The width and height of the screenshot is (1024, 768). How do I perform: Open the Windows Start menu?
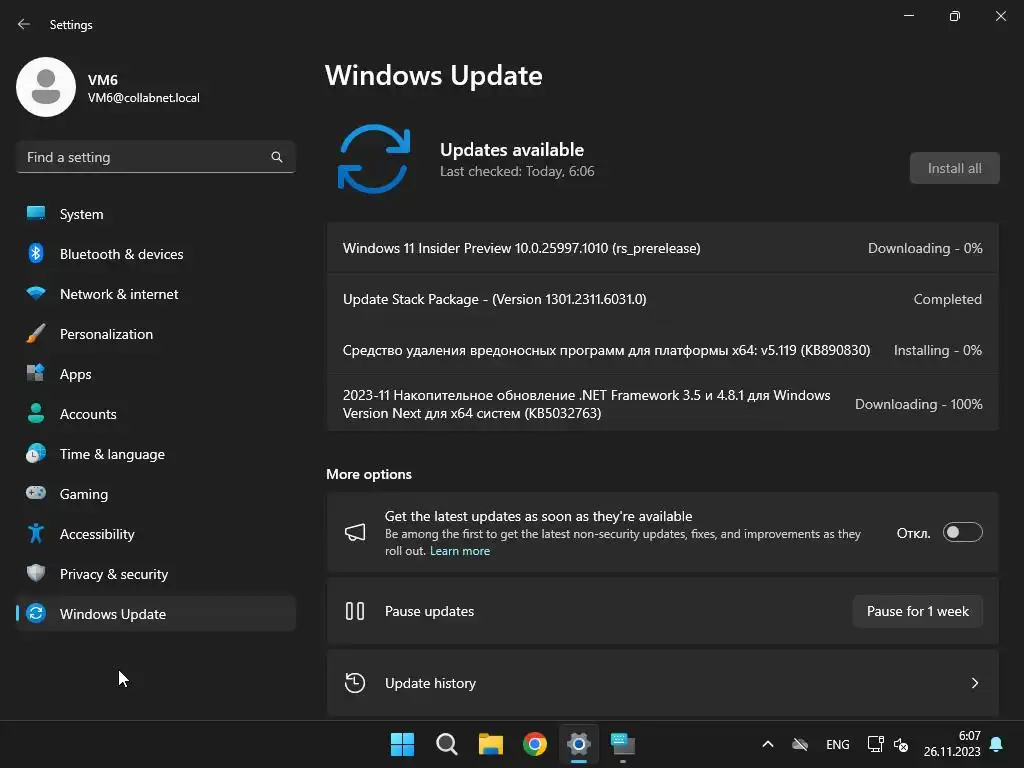[x=402, y=744]
